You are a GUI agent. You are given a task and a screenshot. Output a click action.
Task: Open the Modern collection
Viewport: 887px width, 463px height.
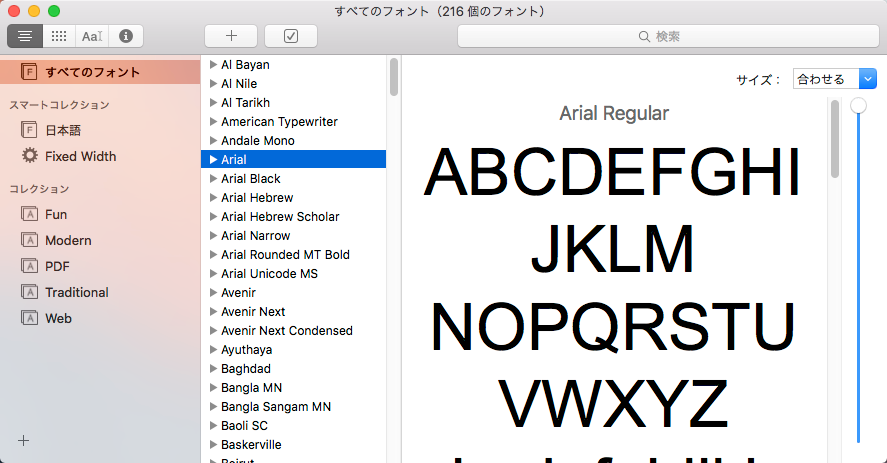[68, 241]
